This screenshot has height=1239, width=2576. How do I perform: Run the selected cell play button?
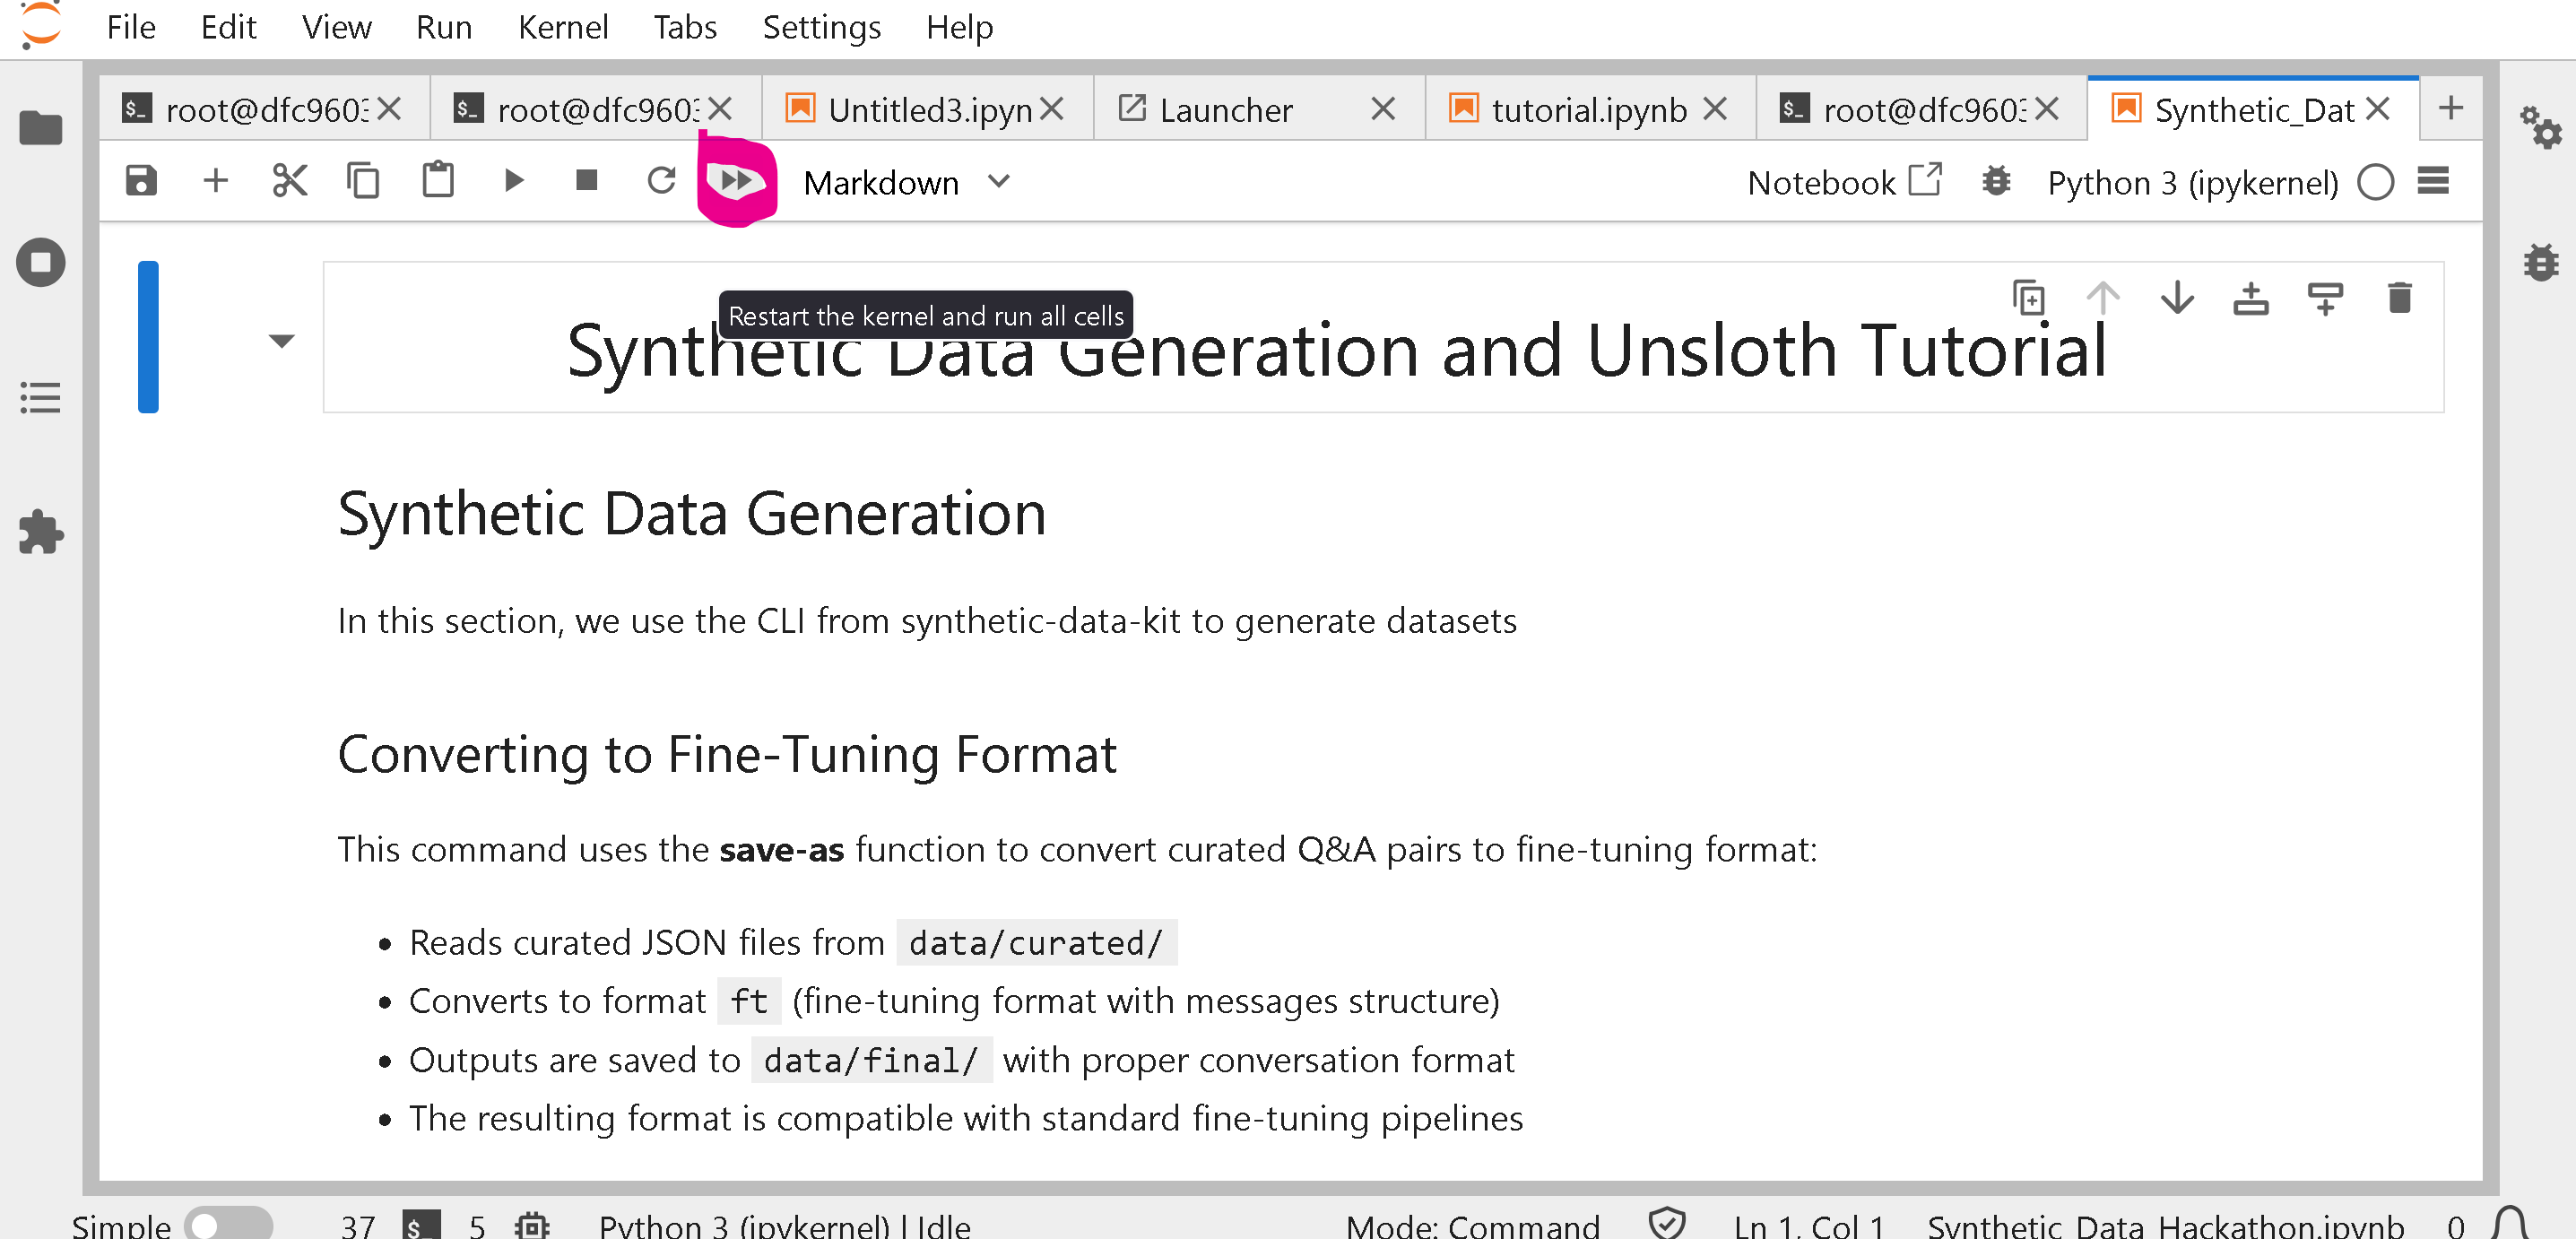pyautogui.click(x=513, y=181)
